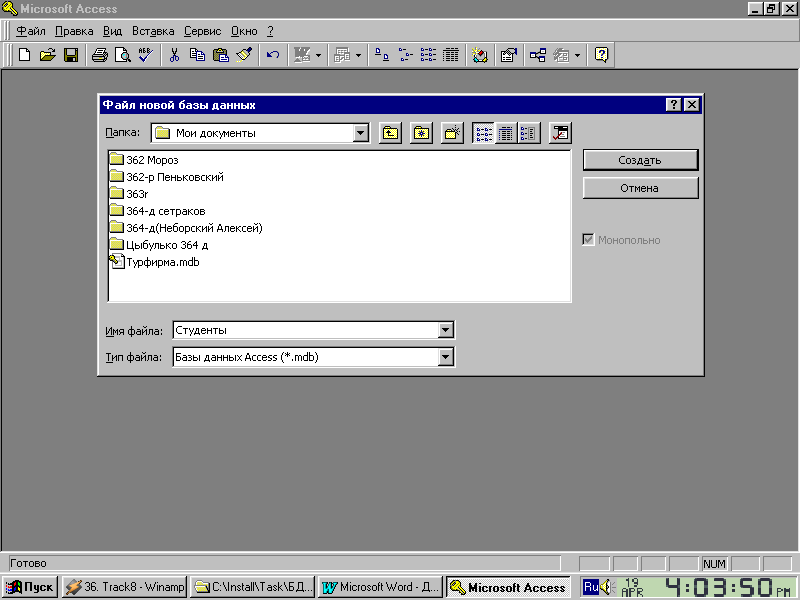Click the Look in Favorites folder icon
The width and height of the screenshot is (800, 600).
421,133
